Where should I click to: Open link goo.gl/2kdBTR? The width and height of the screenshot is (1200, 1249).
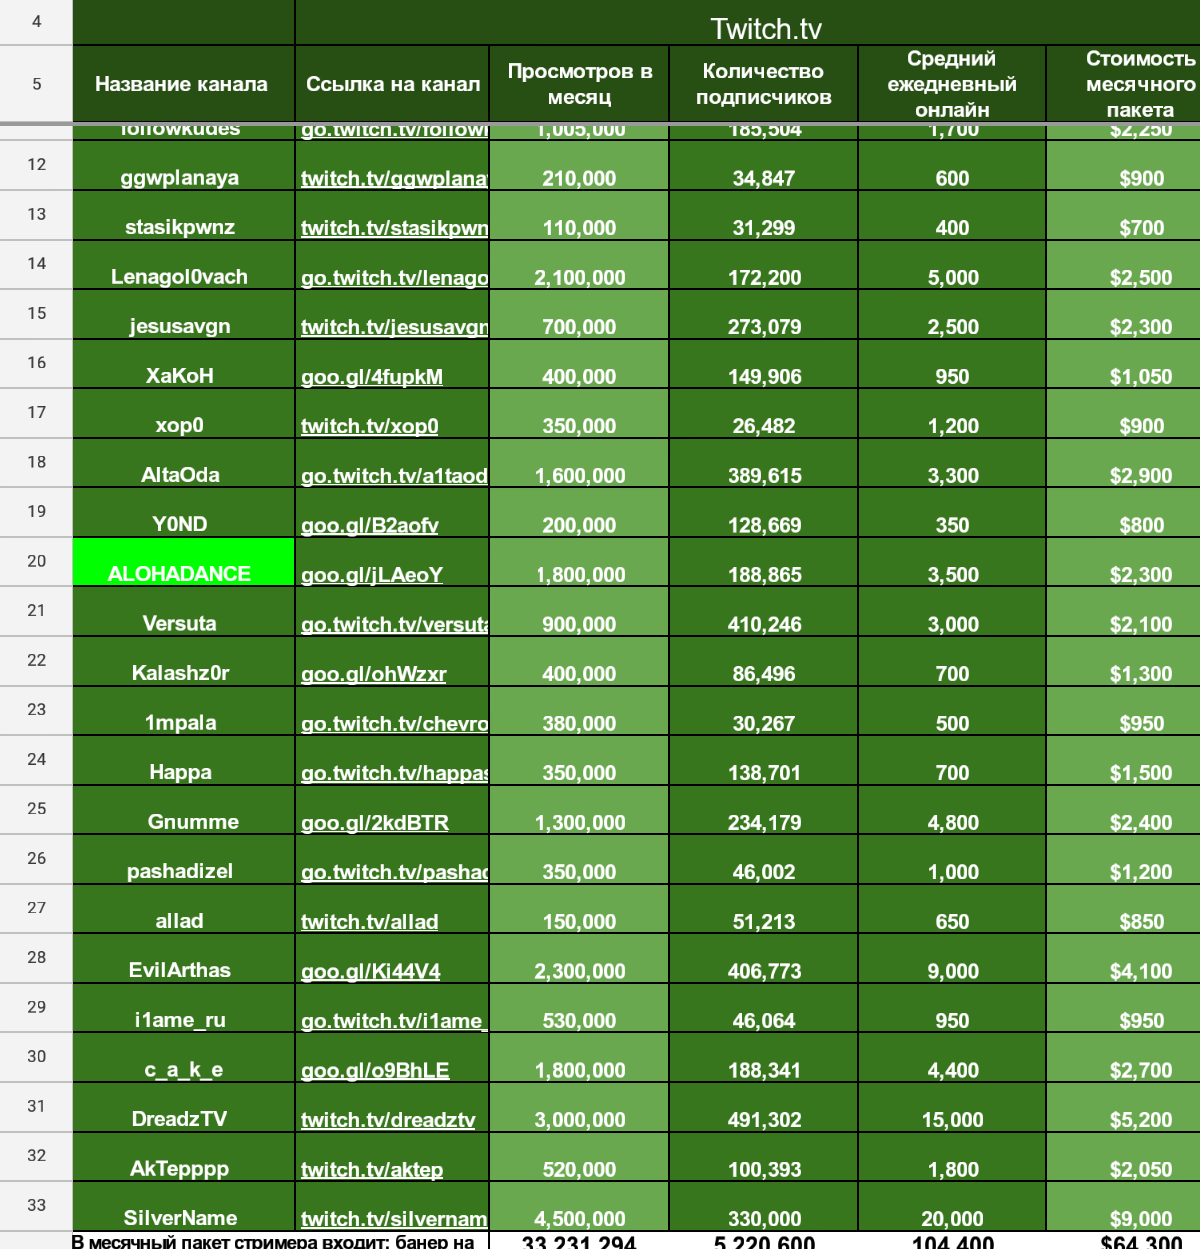(x=375, y=823)
